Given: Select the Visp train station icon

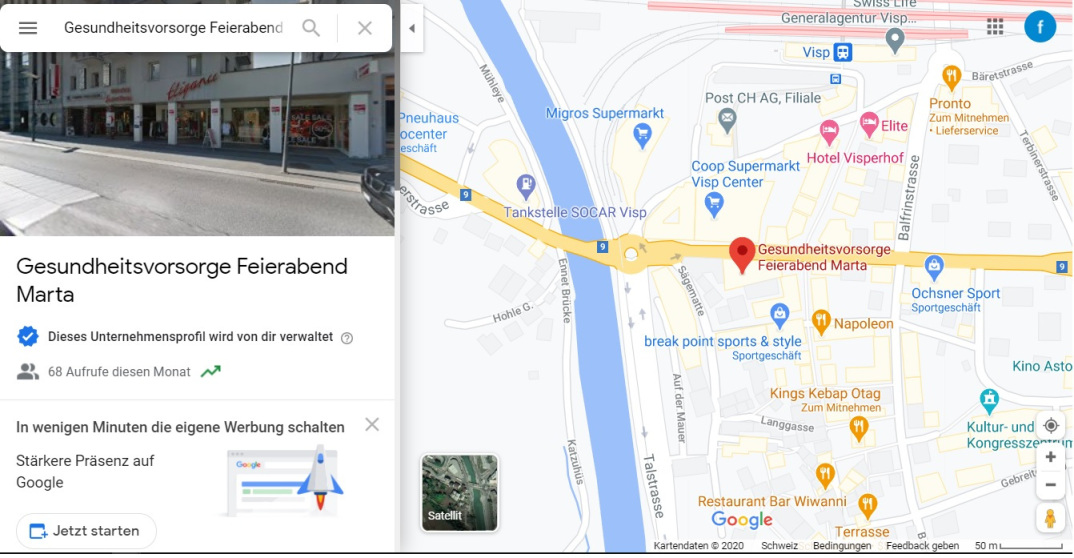Looking at the screenshot, I should click(x=842, y=52).
